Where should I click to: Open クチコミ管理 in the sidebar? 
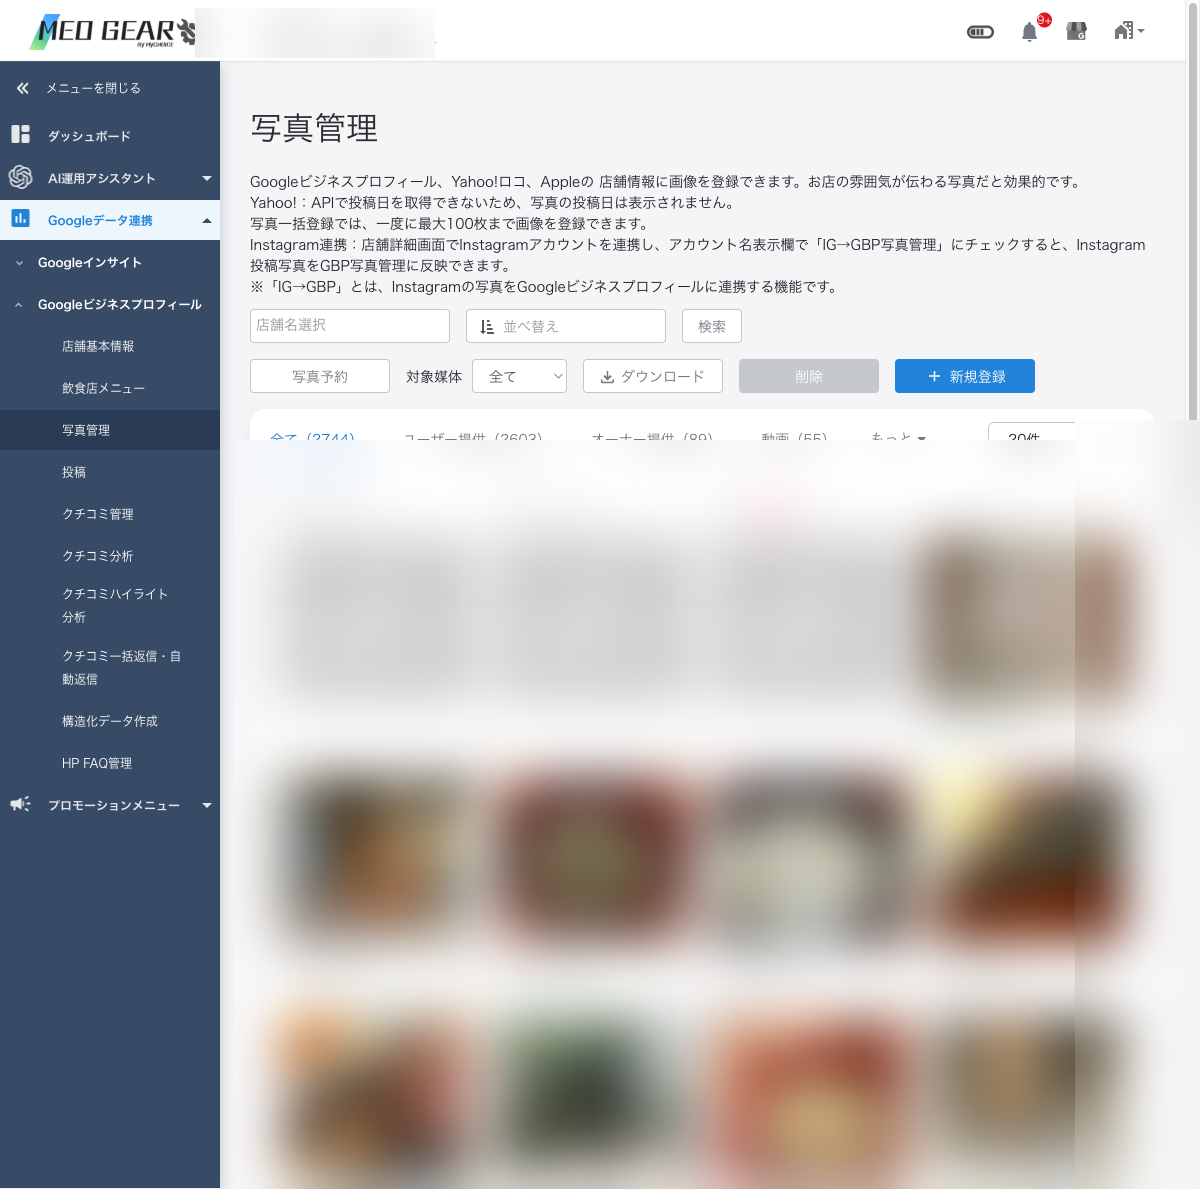click(x=98, y=514)
